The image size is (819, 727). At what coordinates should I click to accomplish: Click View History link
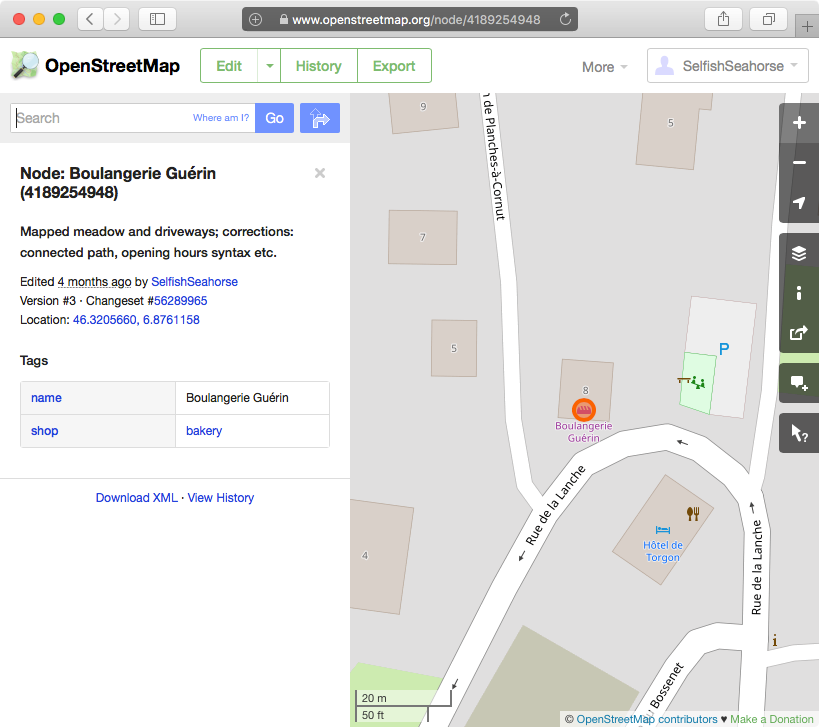[x=220, y=498]
